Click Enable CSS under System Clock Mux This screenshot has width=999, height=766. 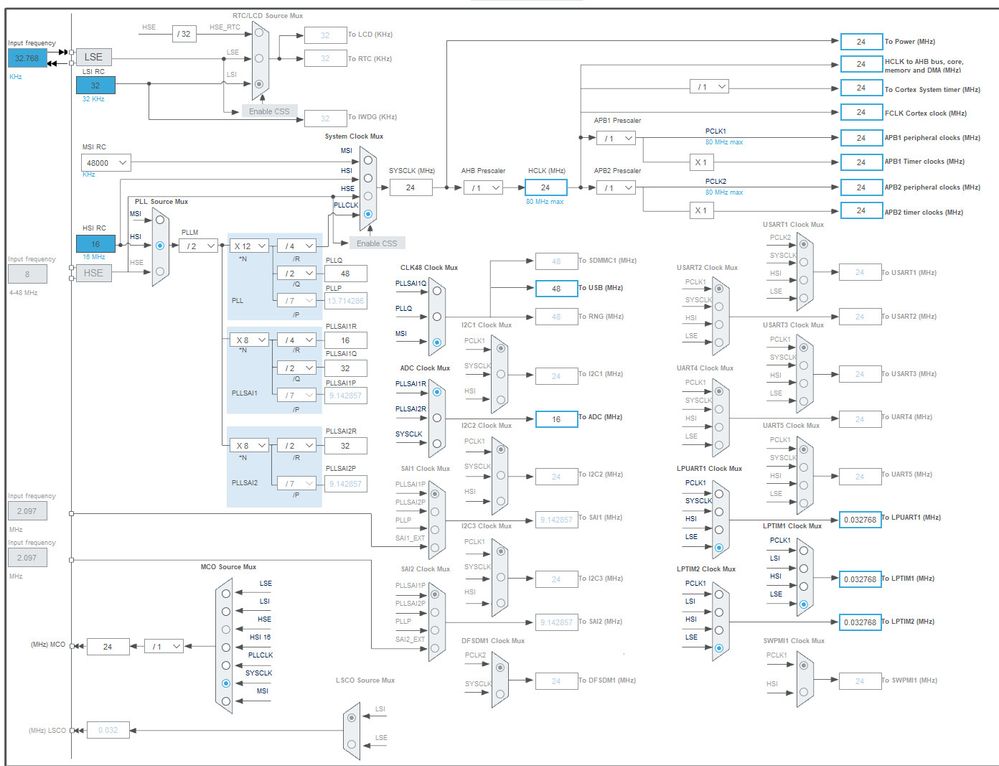377,243
